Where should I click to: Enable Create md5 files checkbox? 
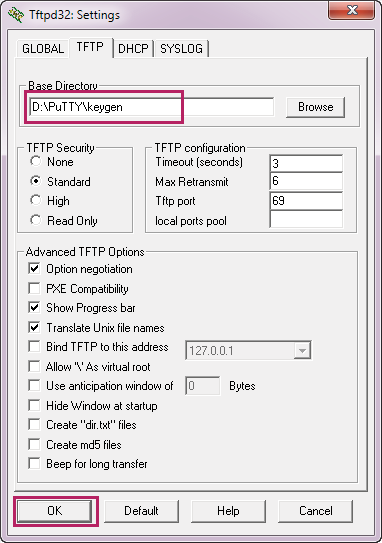tap(34, 444)
